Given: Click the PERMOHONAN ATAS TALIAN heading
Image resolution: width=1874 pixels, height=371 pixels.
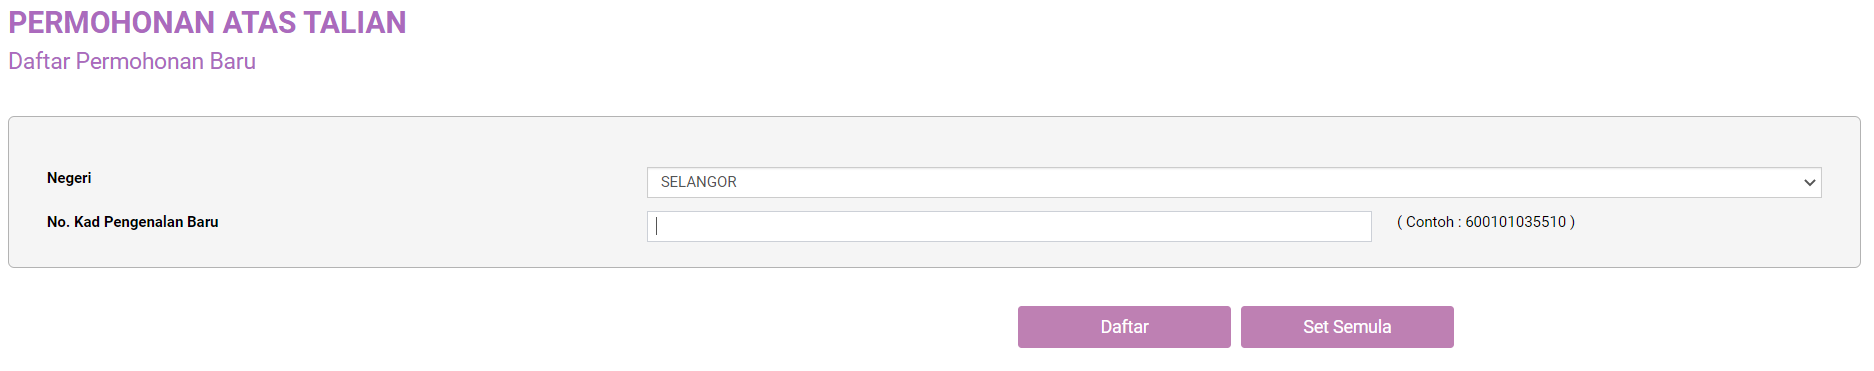Looking at the screenshot, I should point(207,22).
